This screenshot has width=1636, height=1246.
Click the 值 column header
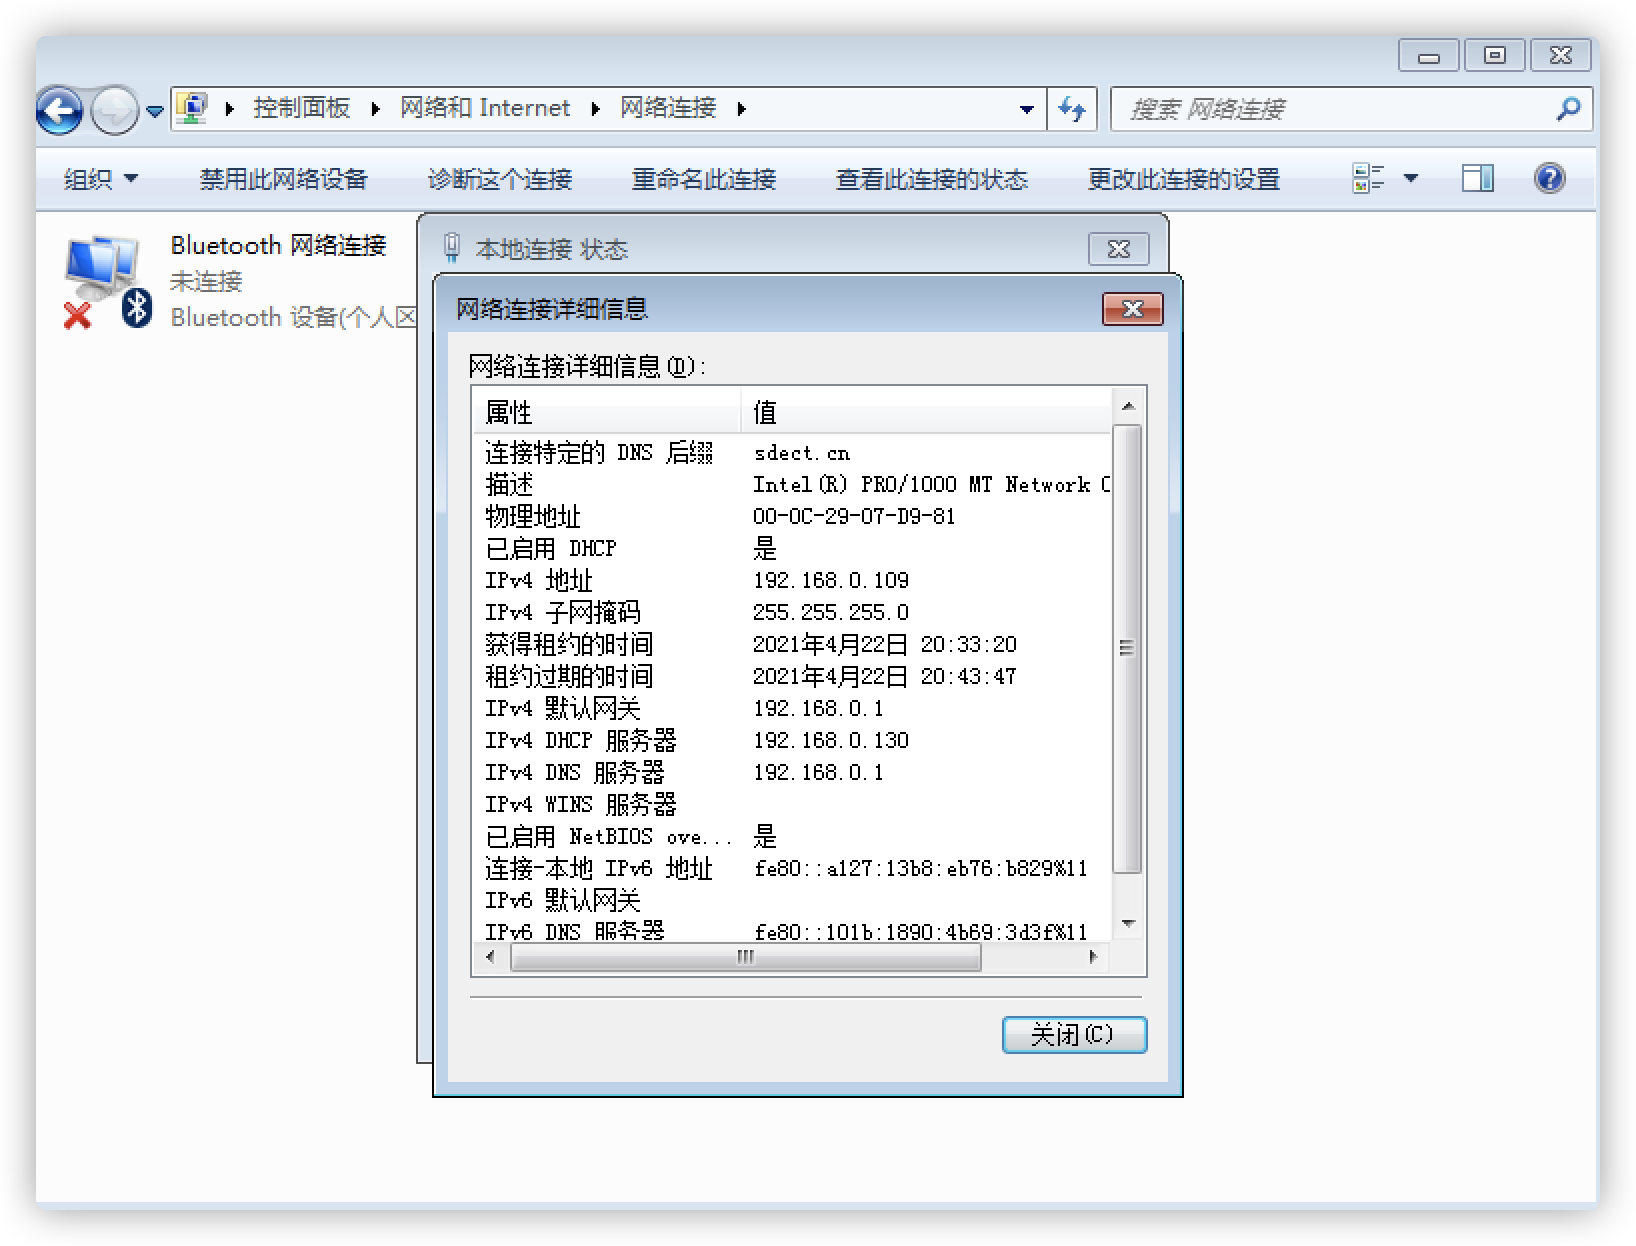coord(926,412)
